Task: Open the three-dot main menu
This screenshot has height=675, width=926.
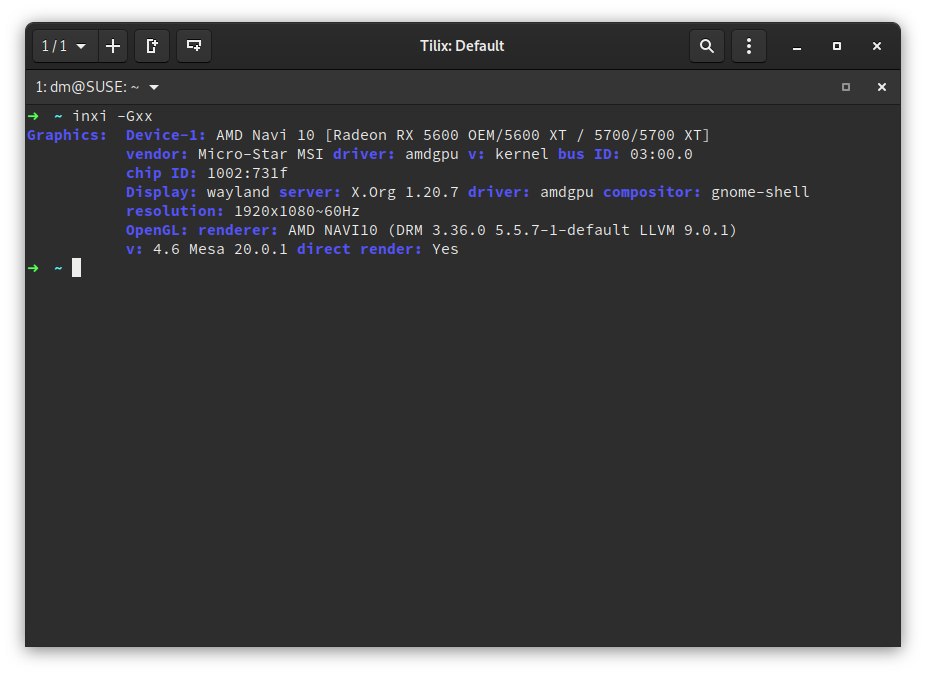Action: click(x=748, y=46)
